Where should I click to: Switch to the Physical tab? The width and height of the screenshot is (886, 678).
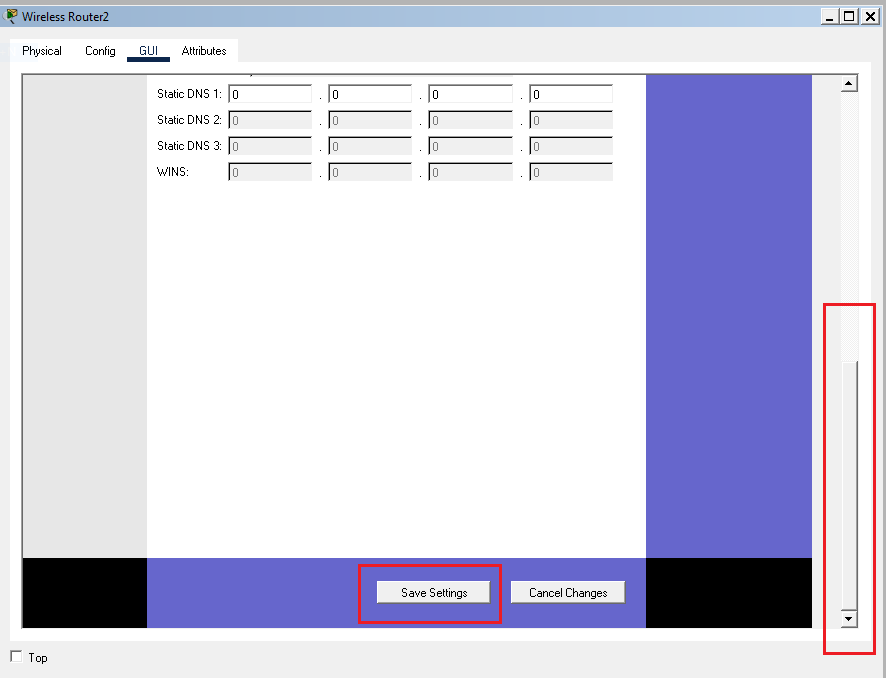[x=42, y=51]
